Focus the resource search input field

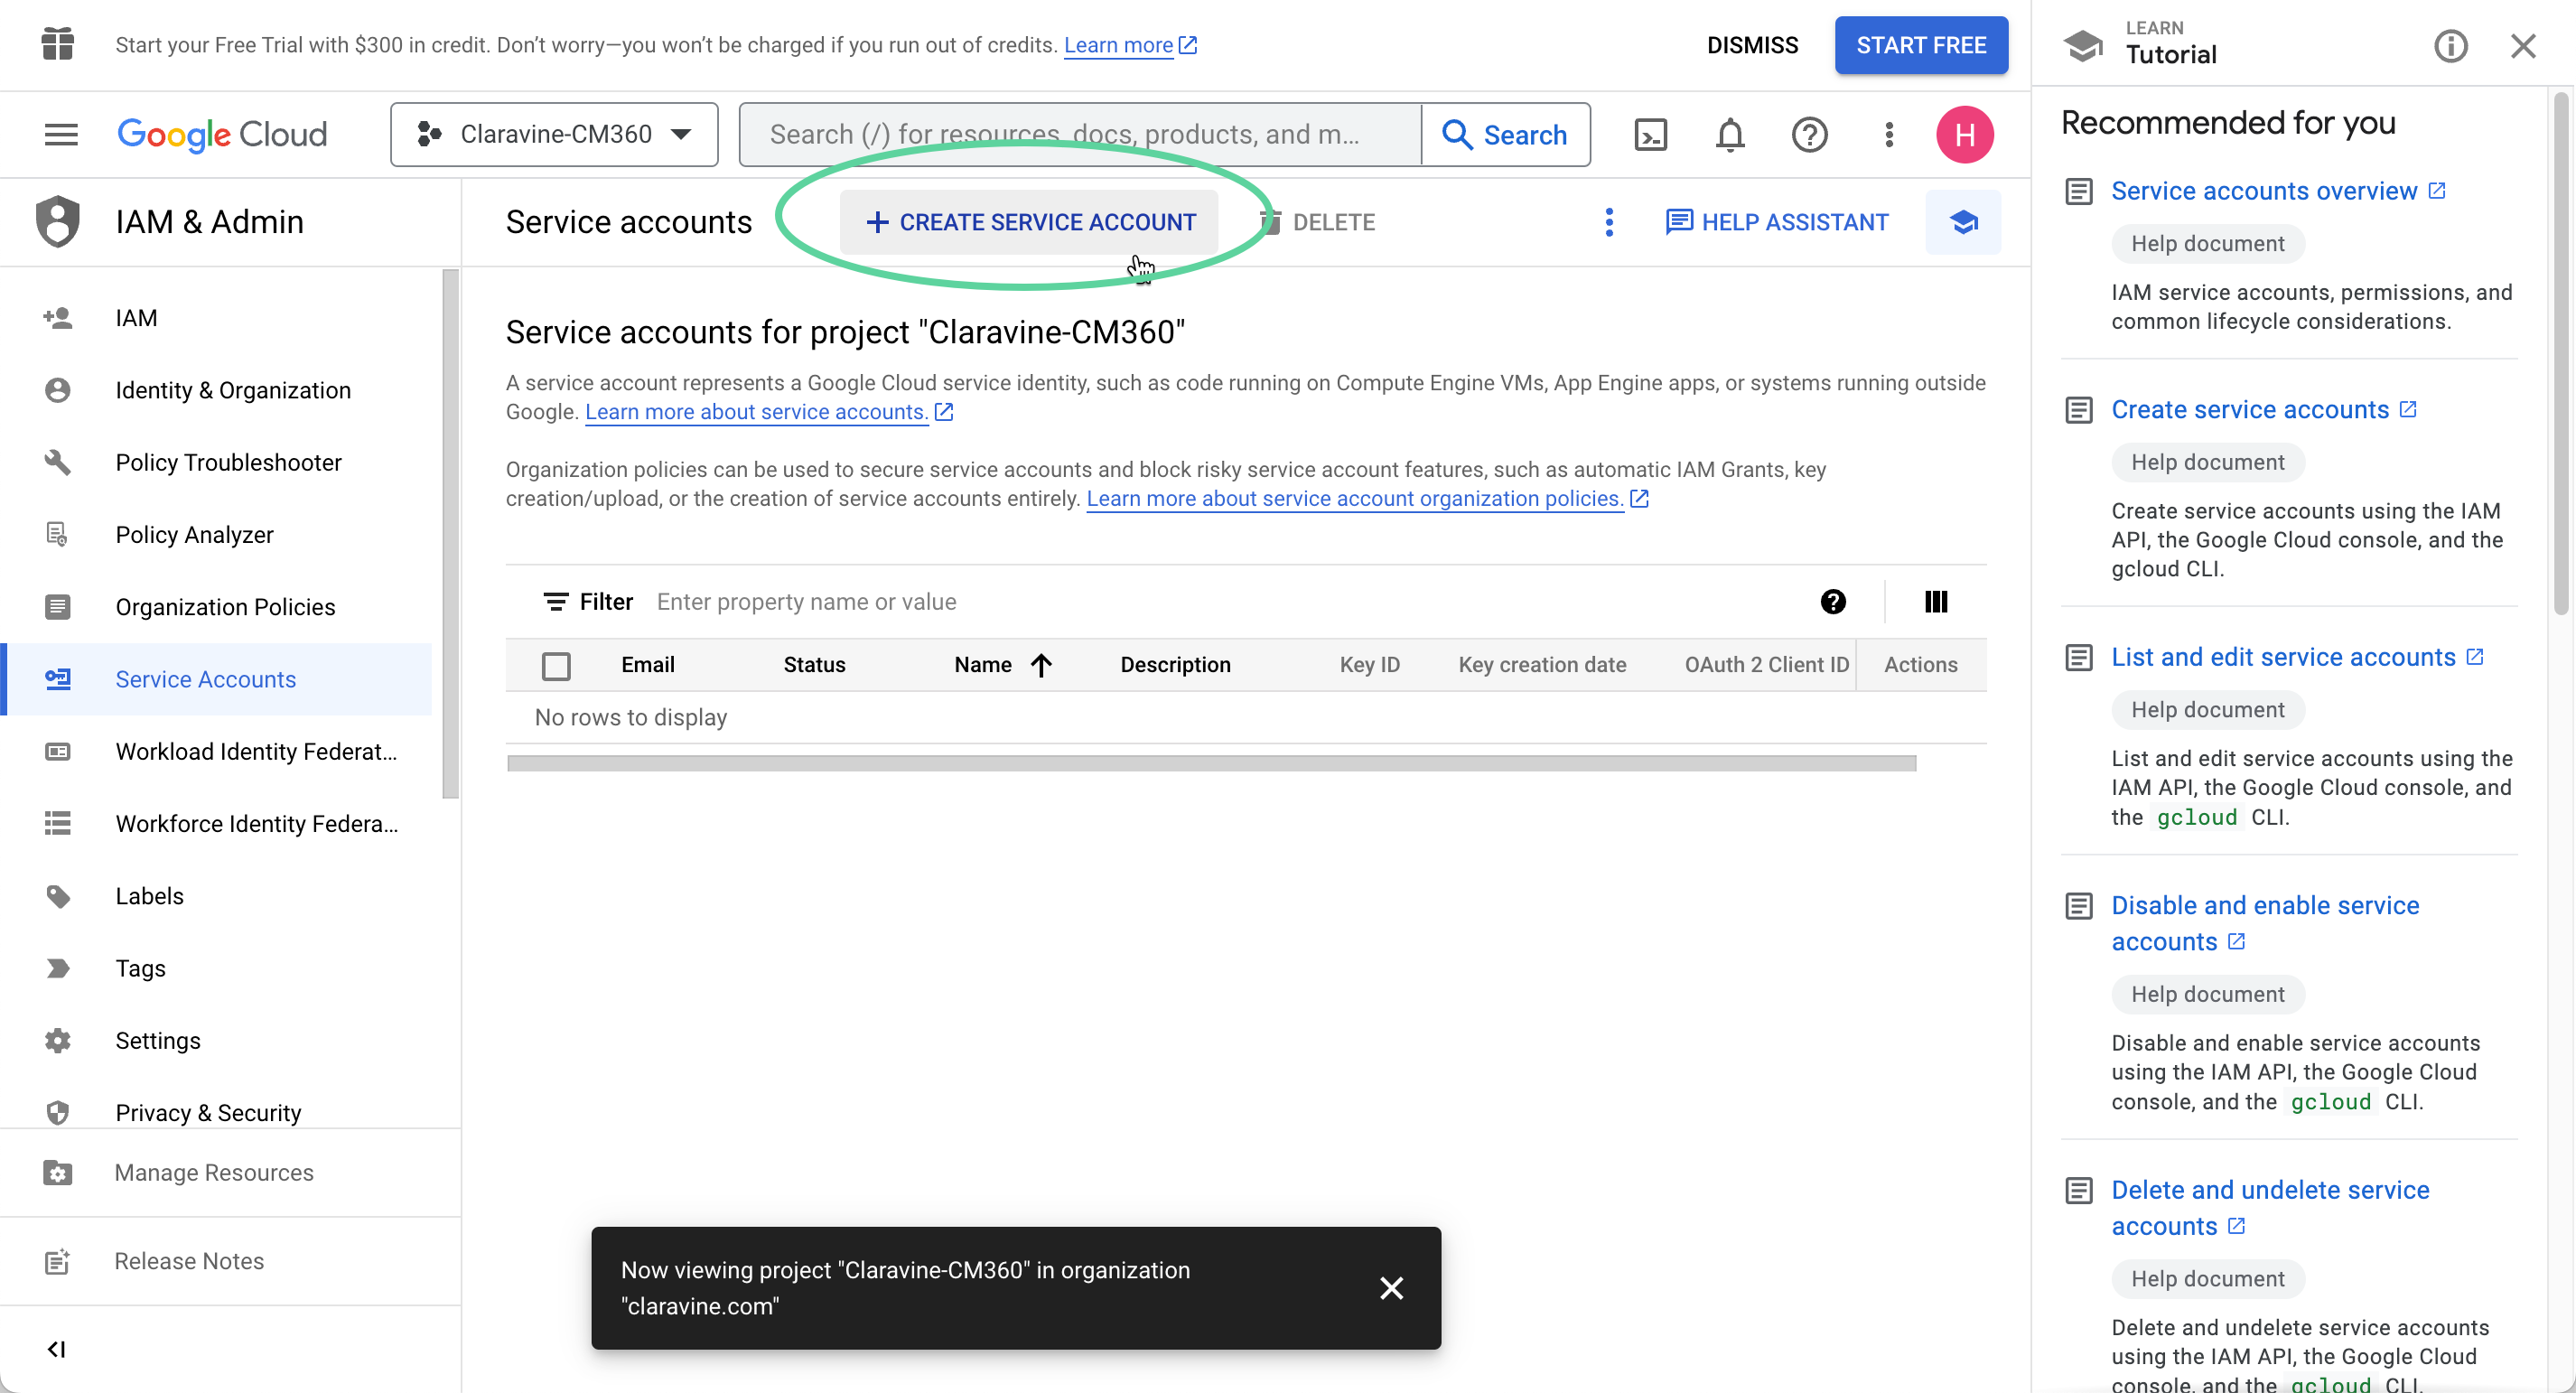pyautogui.click(x=1080, y=134)
